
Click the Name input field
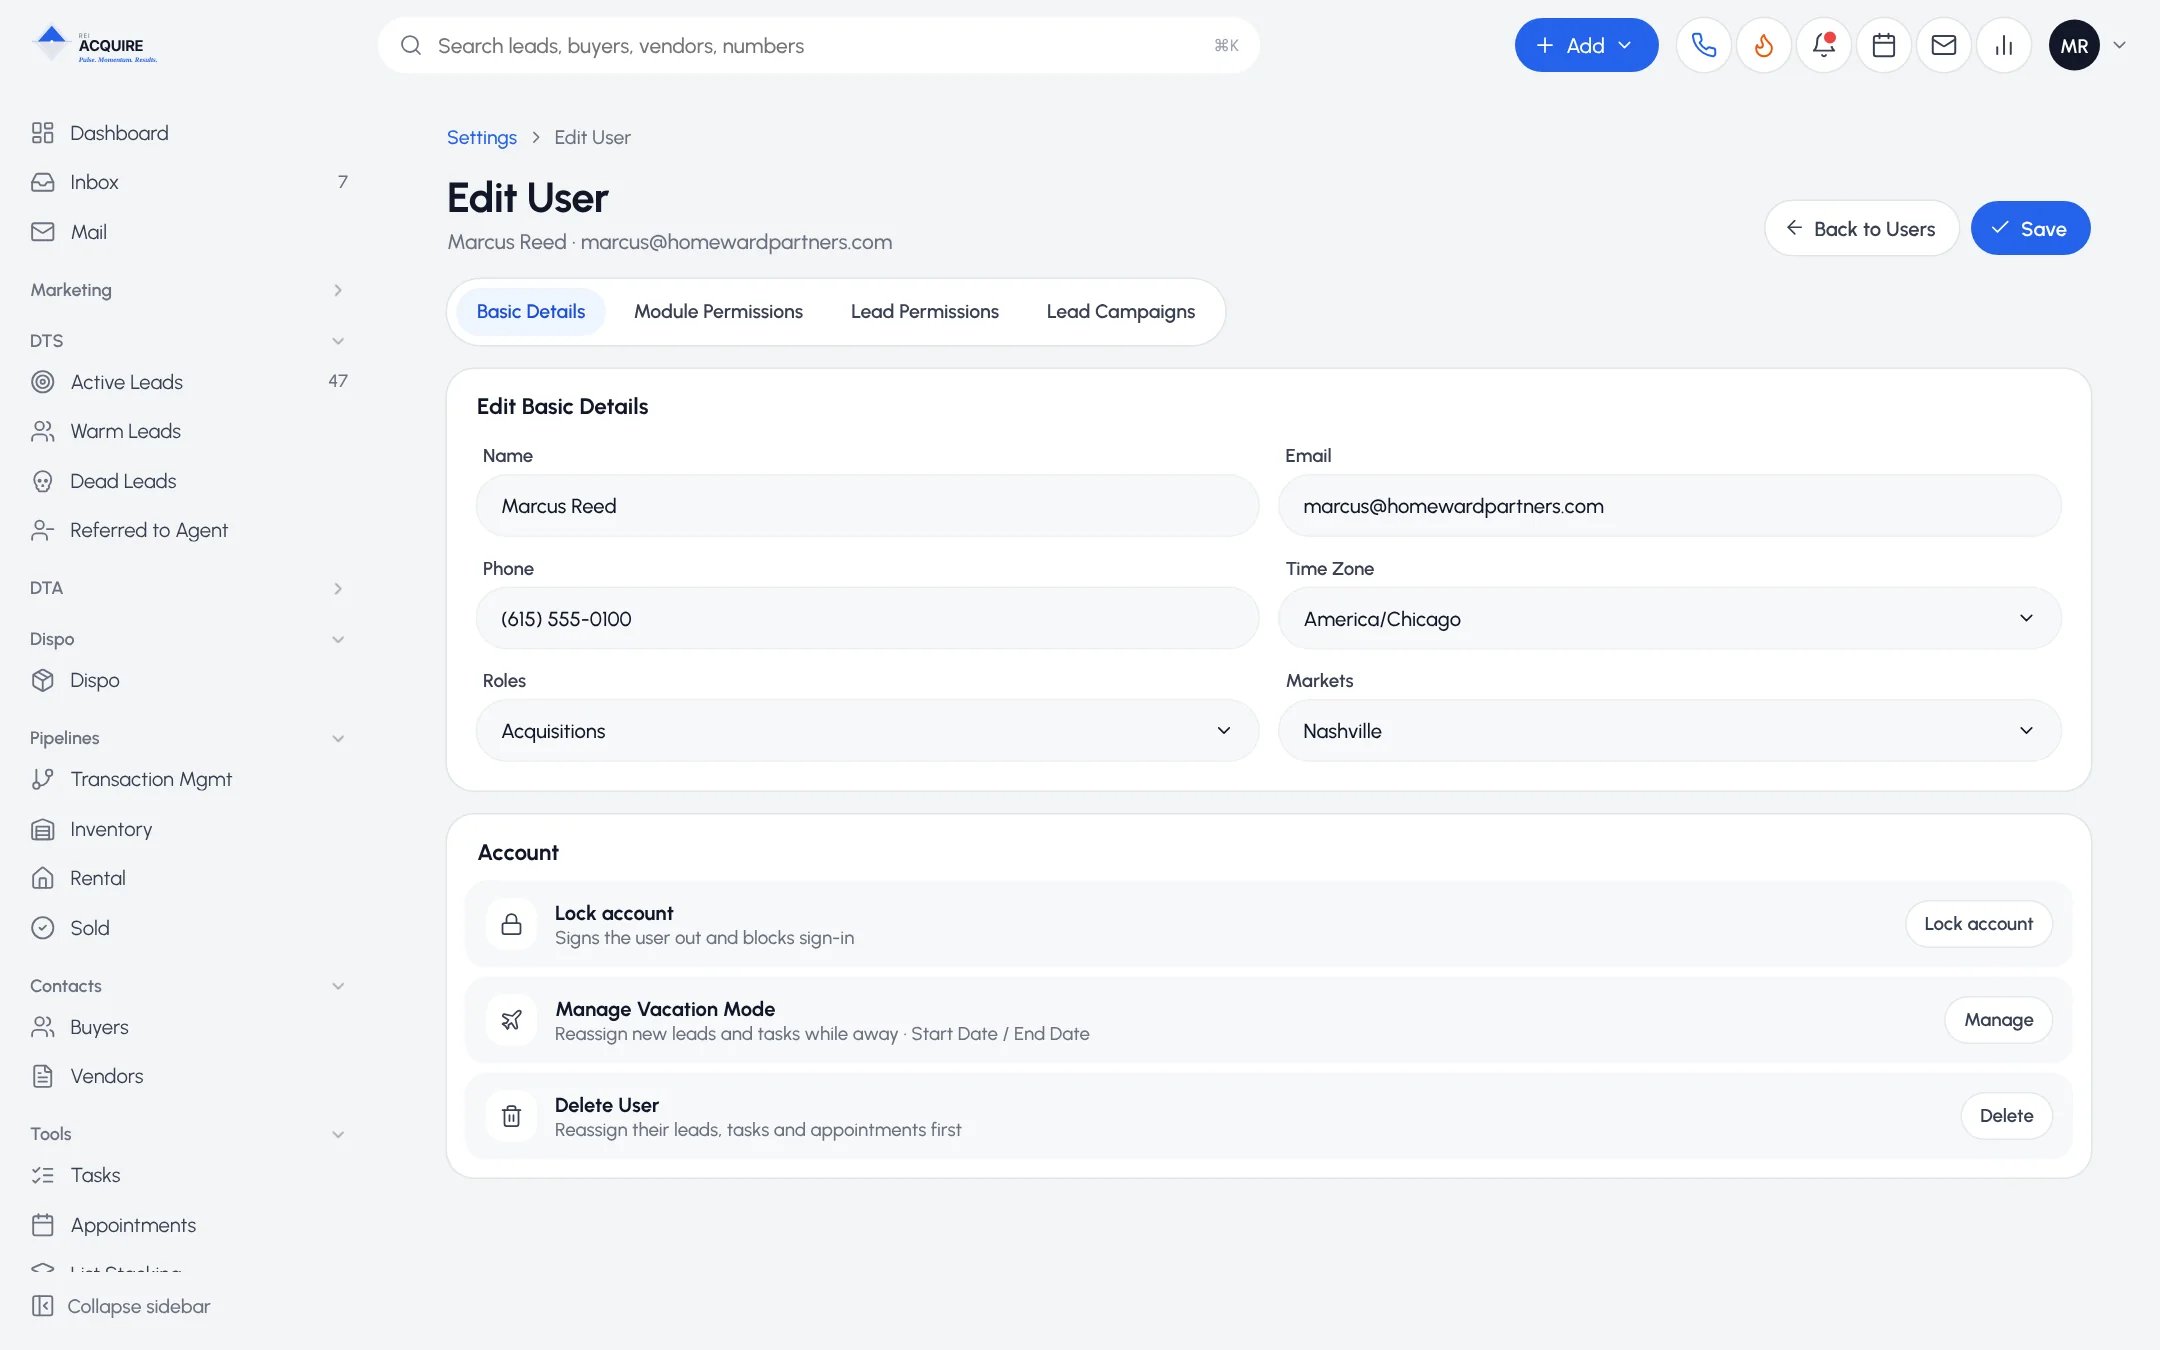point(867,506)
